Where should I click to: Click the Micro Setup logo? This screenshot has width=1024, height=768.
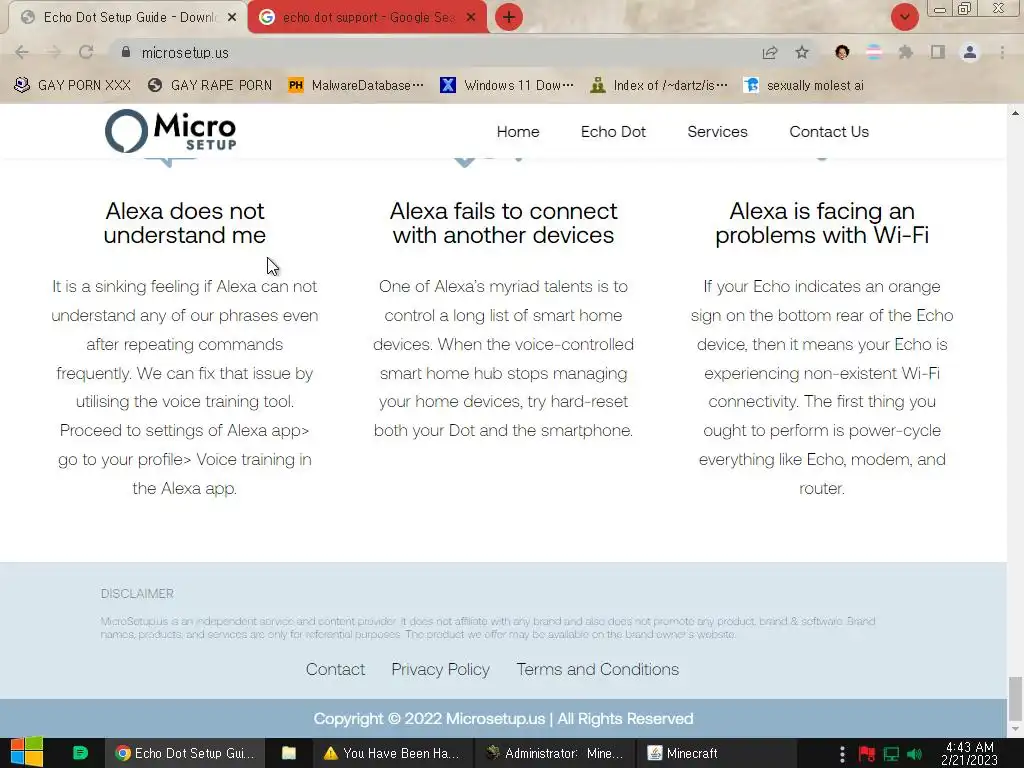[170, 131]
